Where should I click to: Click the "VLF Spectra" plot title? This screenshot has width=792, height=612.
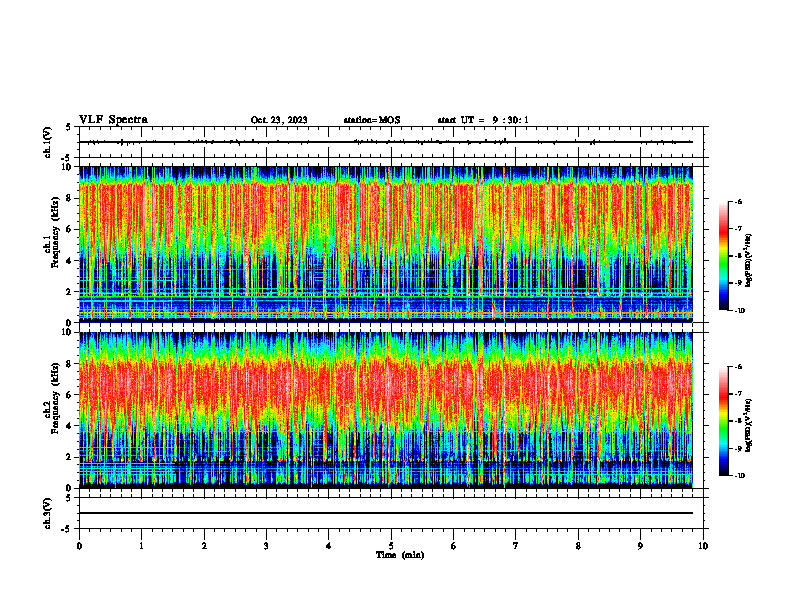113,120
